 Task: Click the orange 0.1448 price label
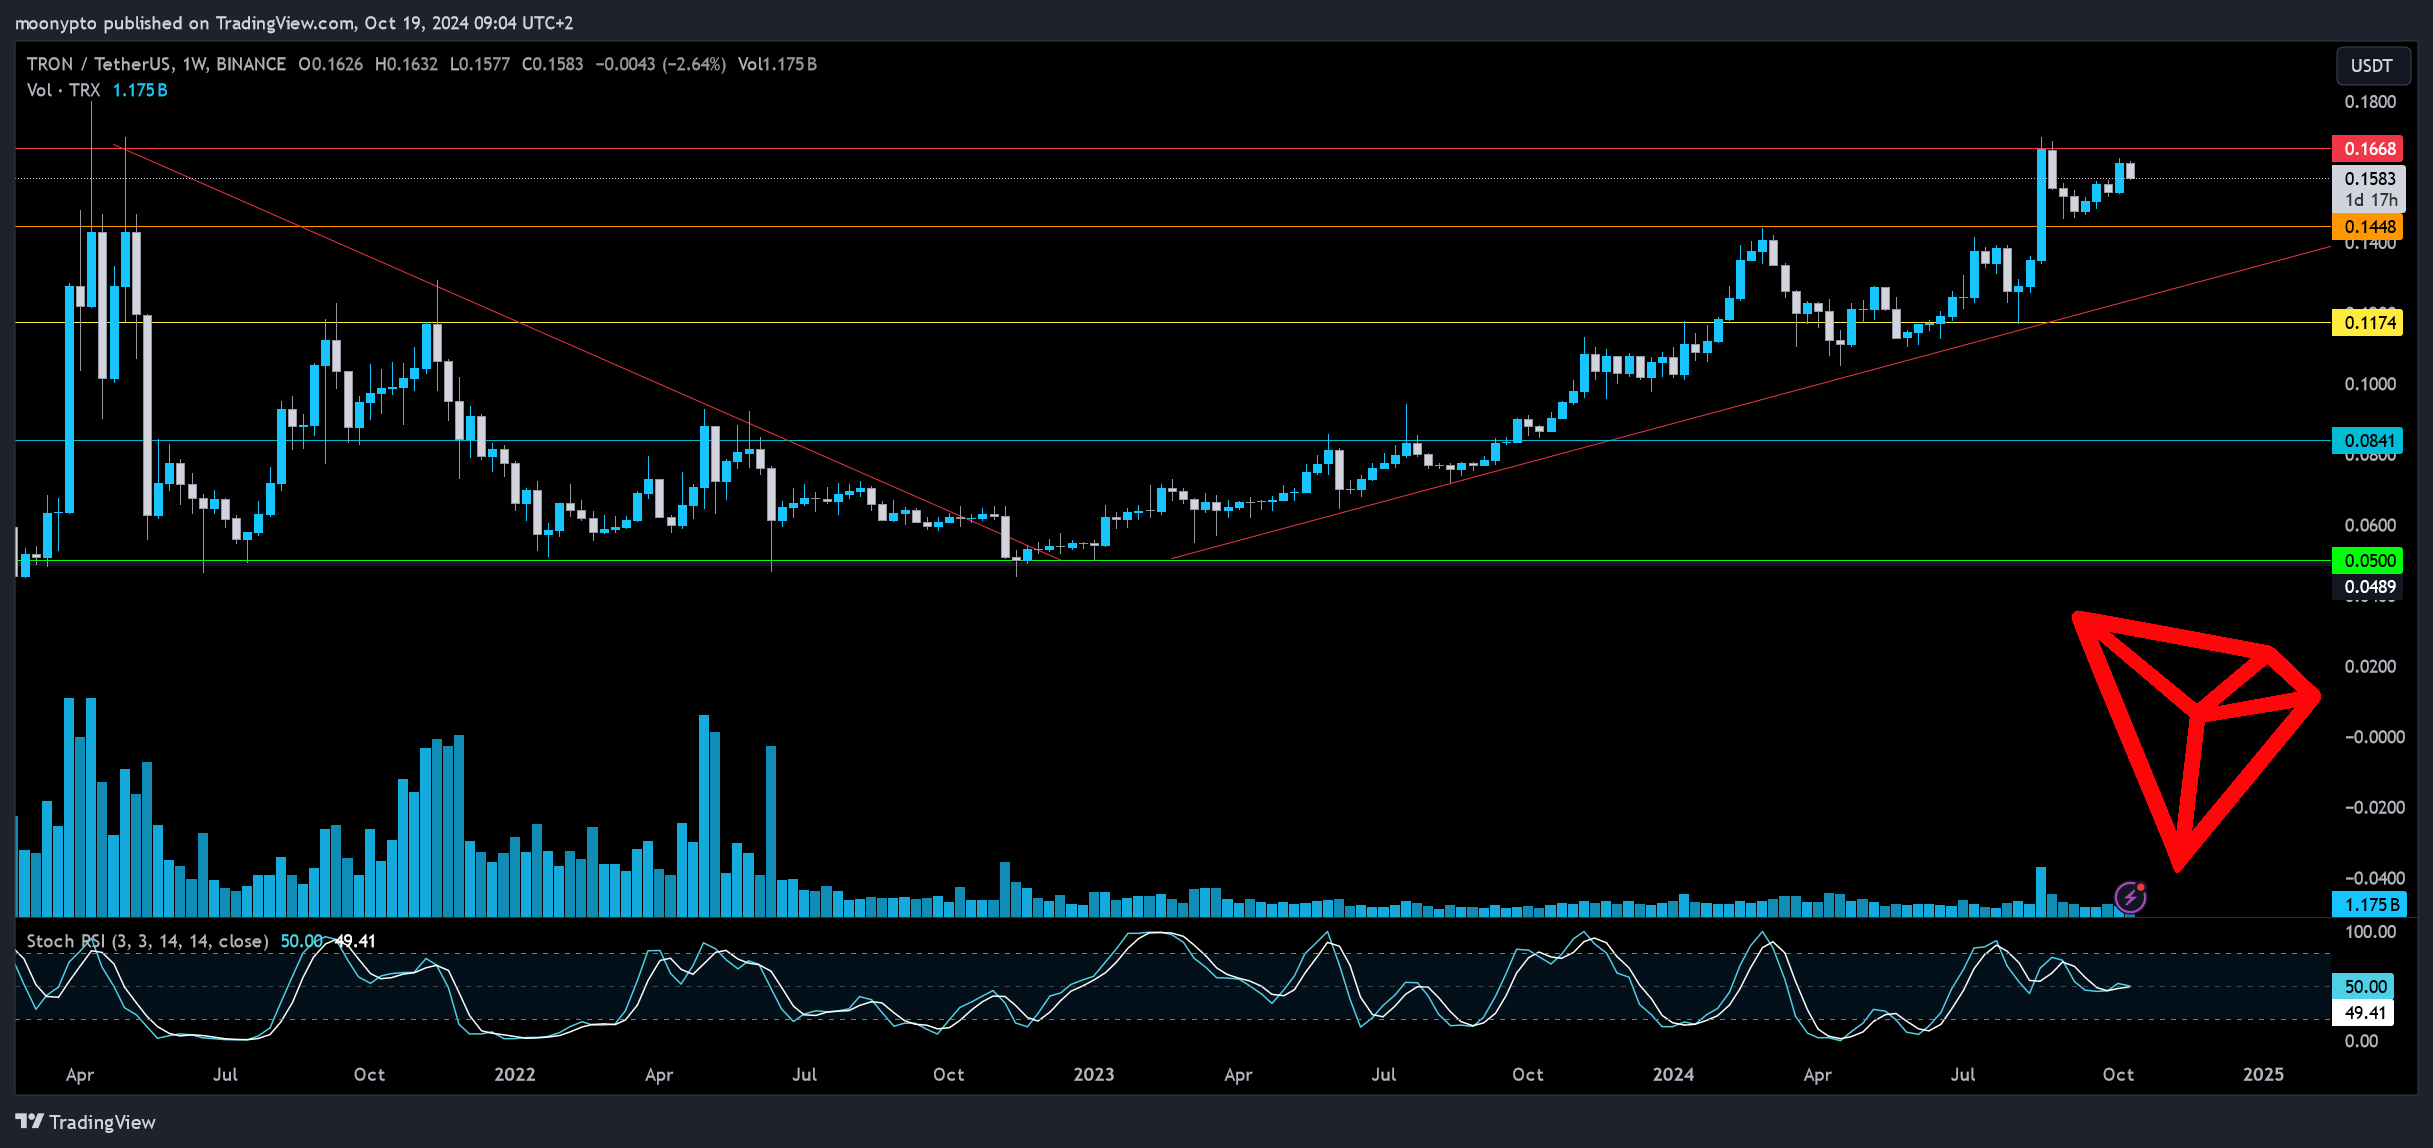point(2369,227)
